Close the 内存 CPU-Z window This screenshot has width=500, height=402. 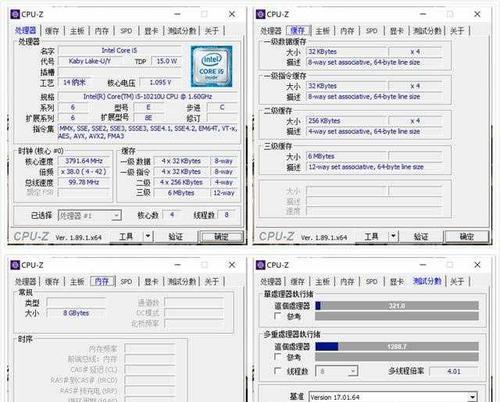pos(232,265)
